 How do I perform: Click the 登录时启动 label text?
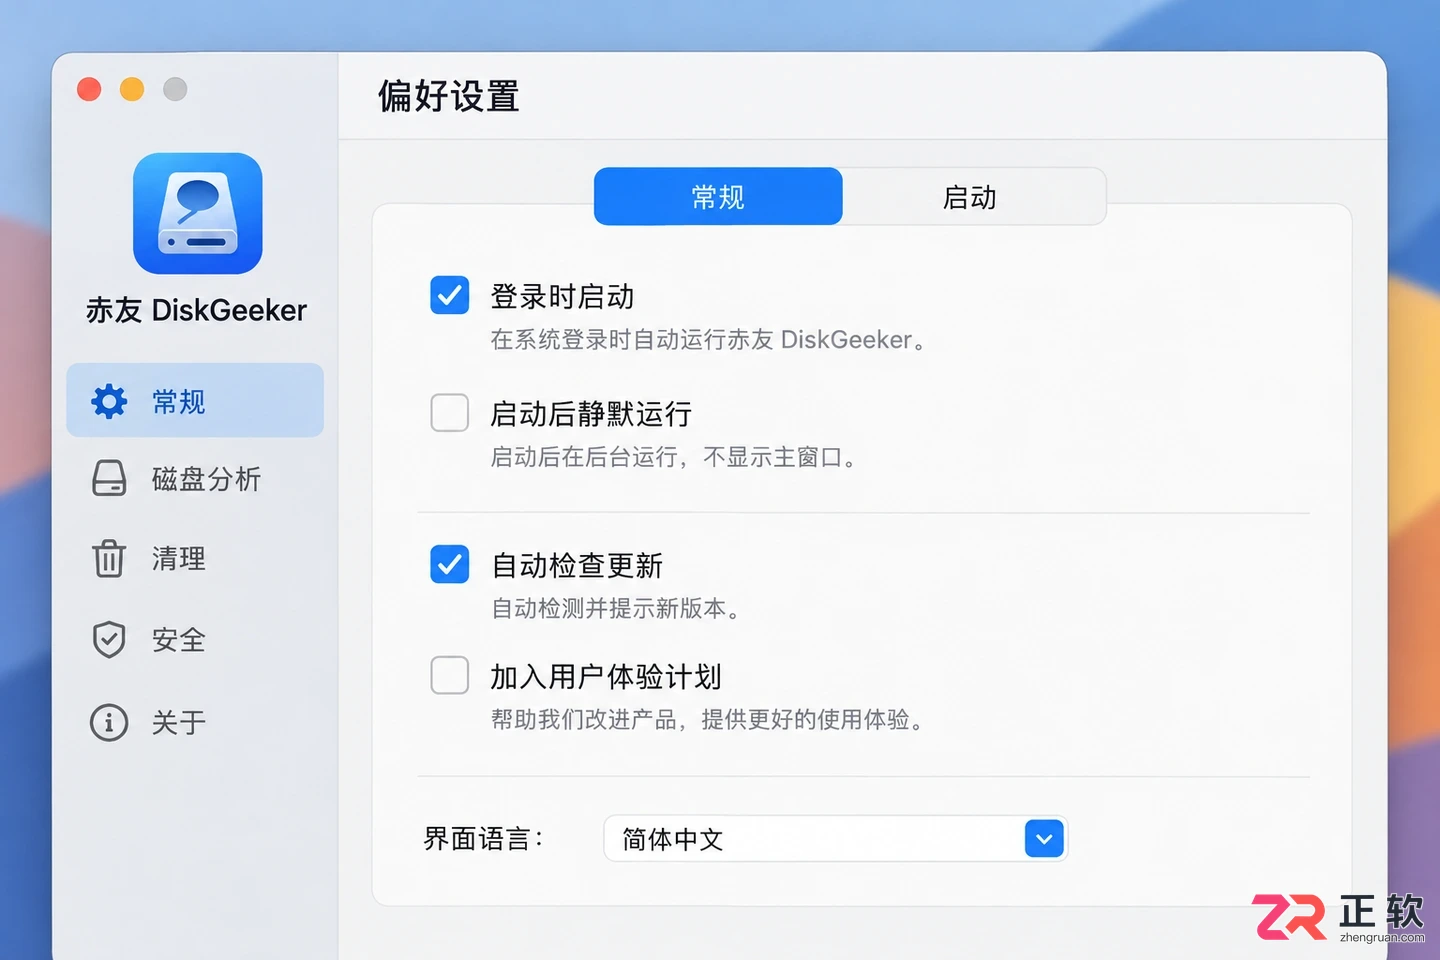click(562, 296)
